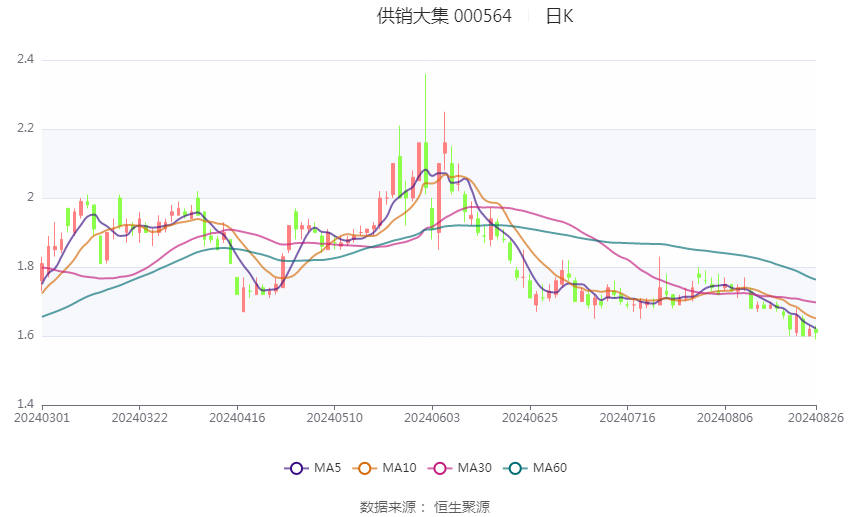Click the 2.4 price axis label
Viewport: 850px width, 517px height.
click(25, 59)
